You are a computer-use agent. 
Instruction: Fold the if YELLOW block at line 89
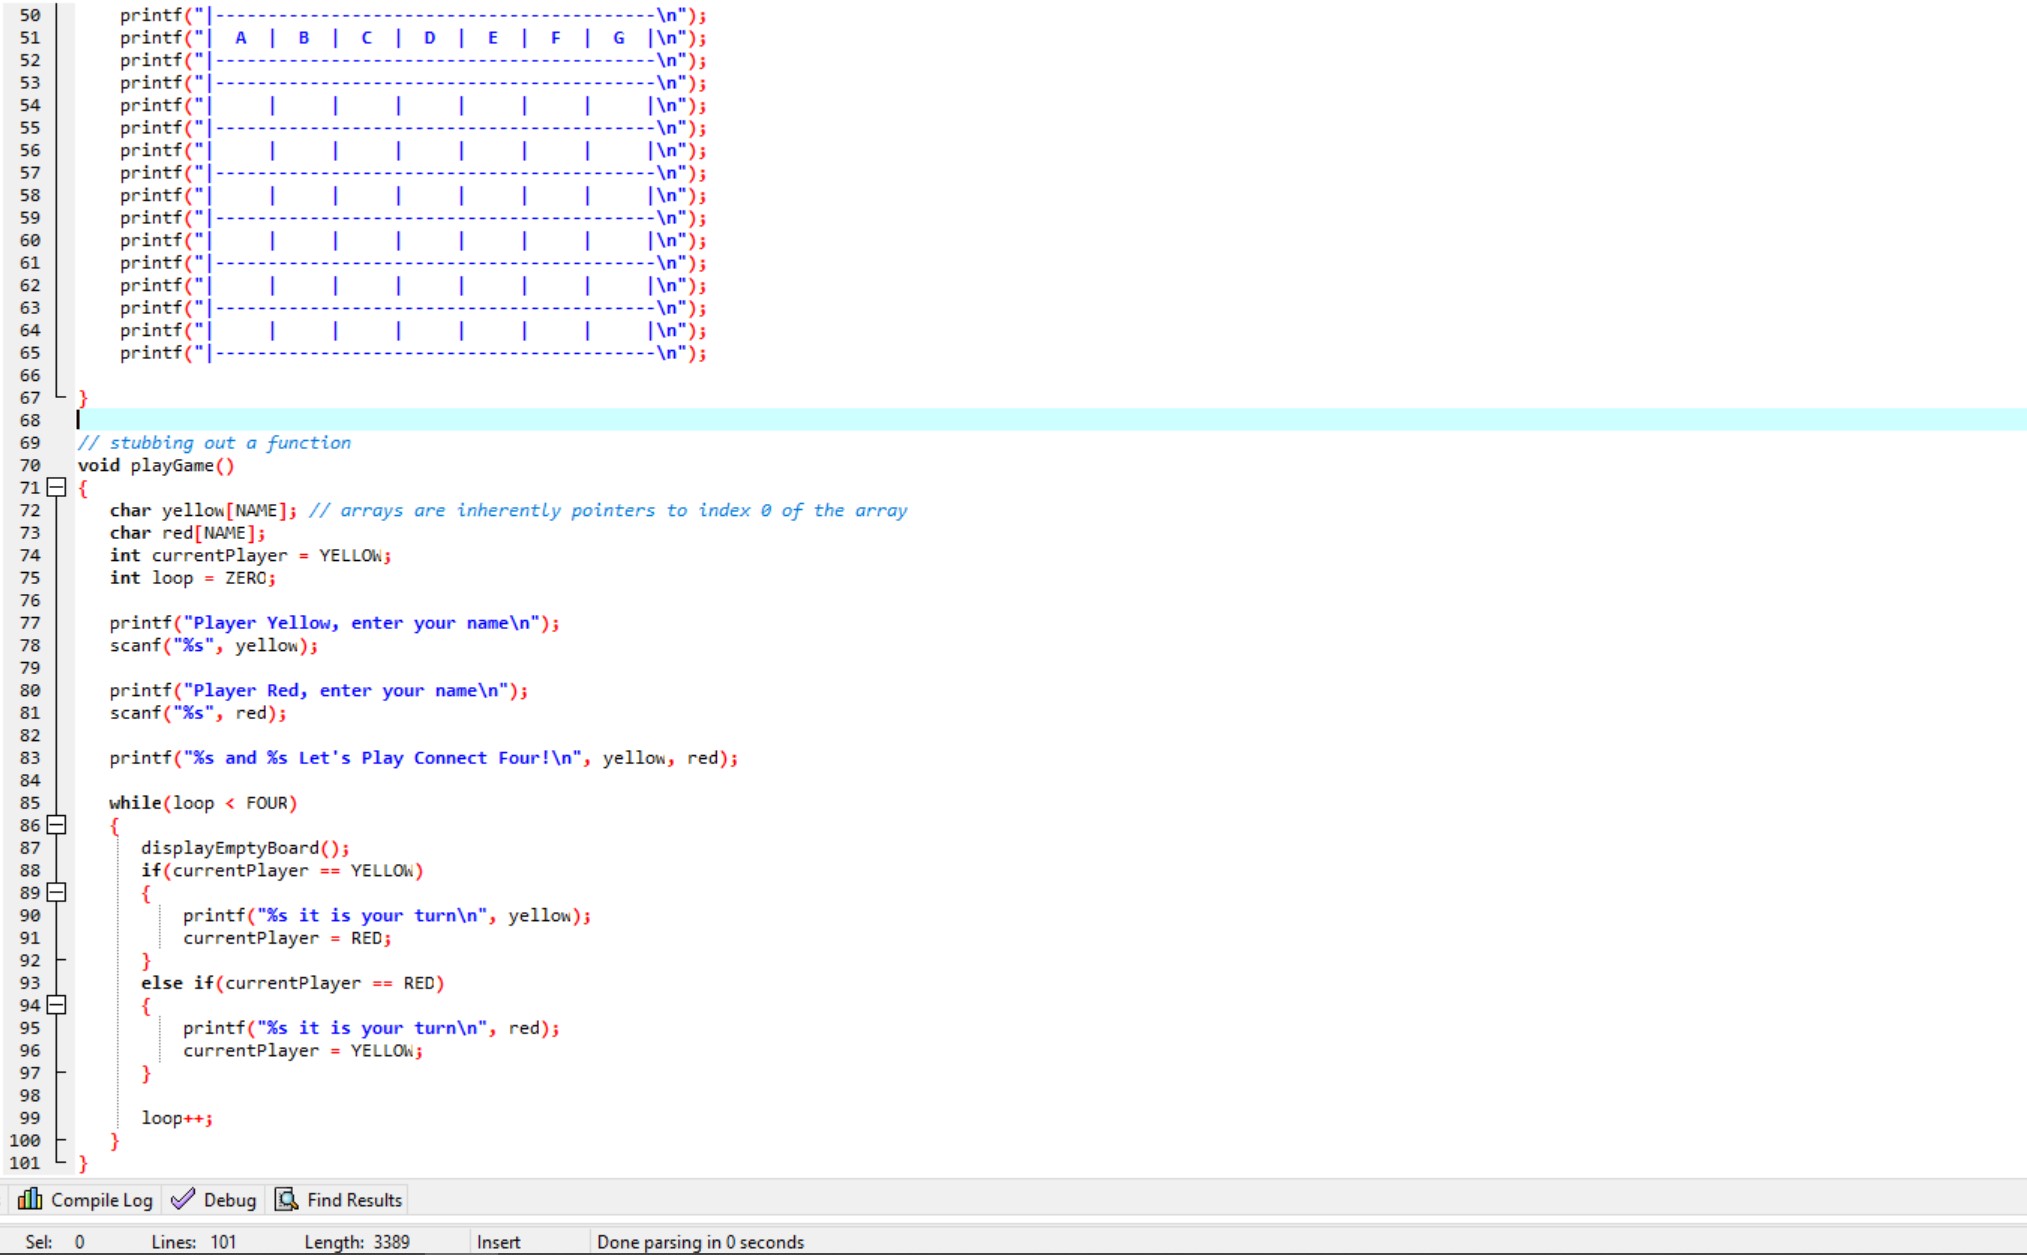57,893
